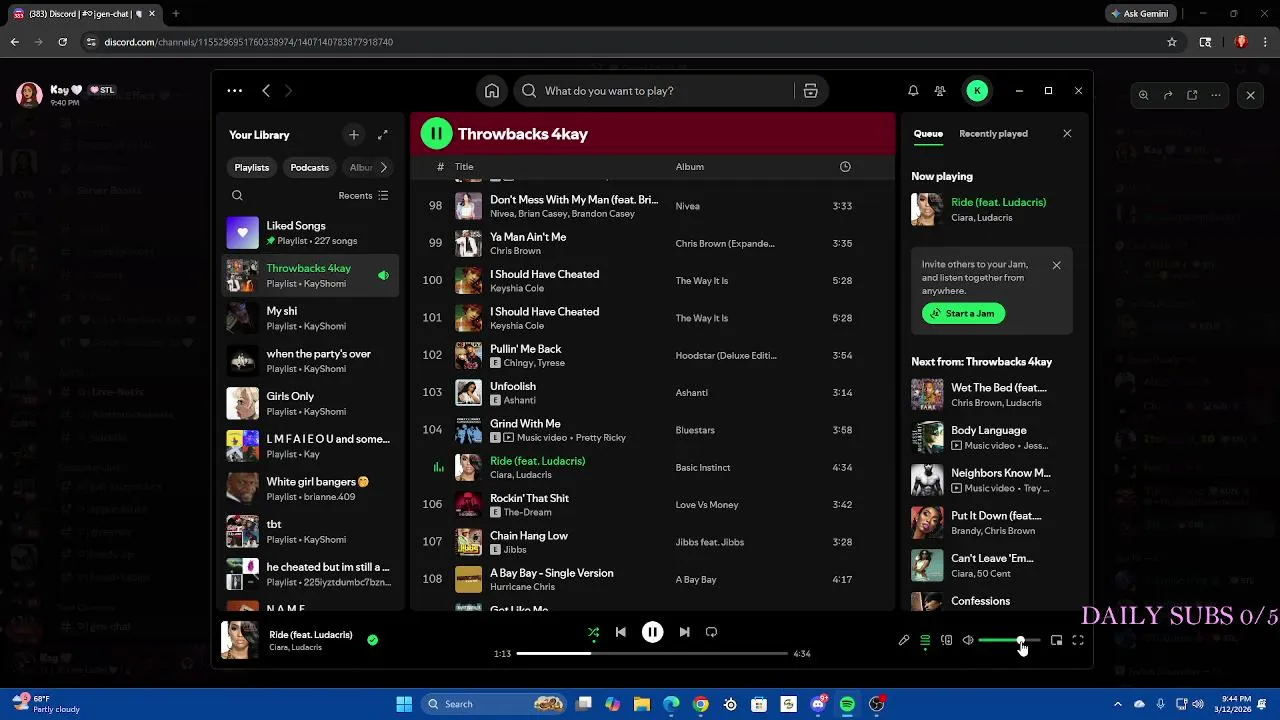The width and height of the screenshot is (1280, 720).
Task: Click Ask Gemini button
Action: tap(1139, 14)
